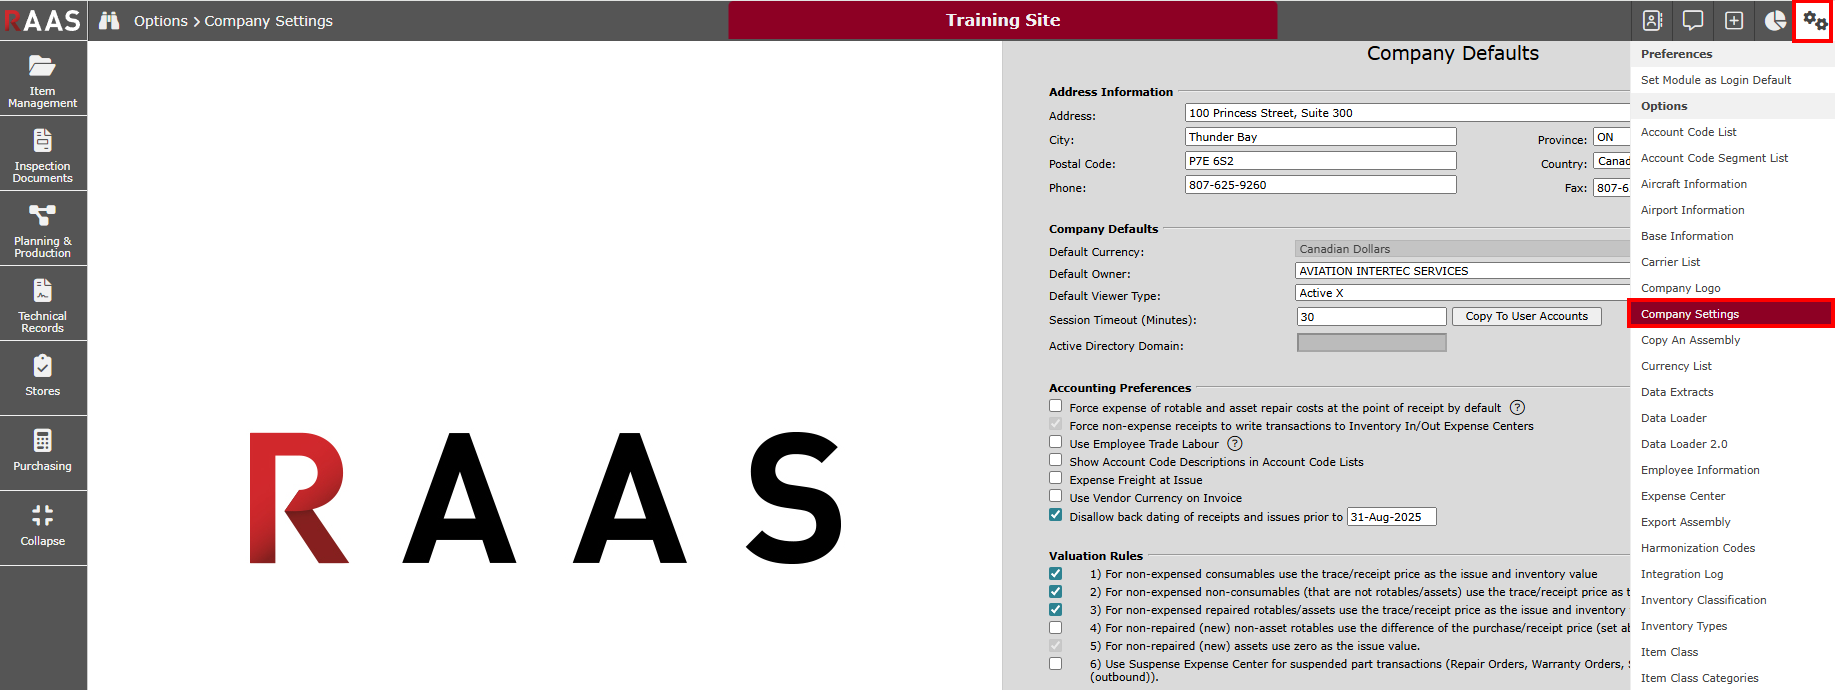Image resolution: width=1835 pixels, height=690 pixels.
Task: Open Harmonization Codes option
Action: [x=1732, y=548]
